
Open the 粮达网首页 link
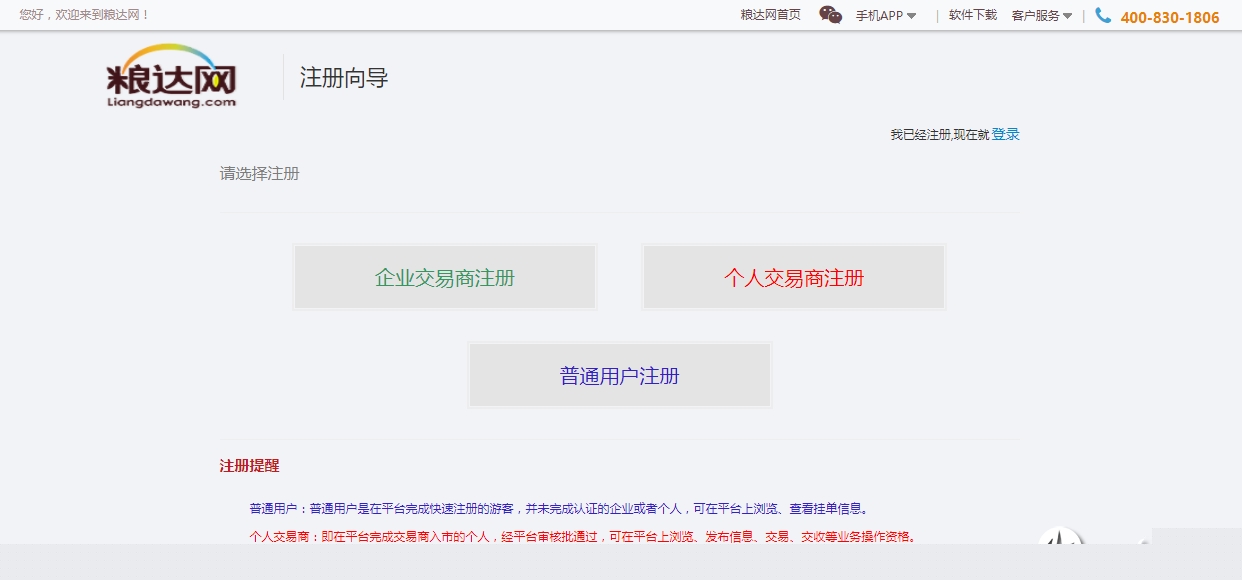click(x=770, y=15)
